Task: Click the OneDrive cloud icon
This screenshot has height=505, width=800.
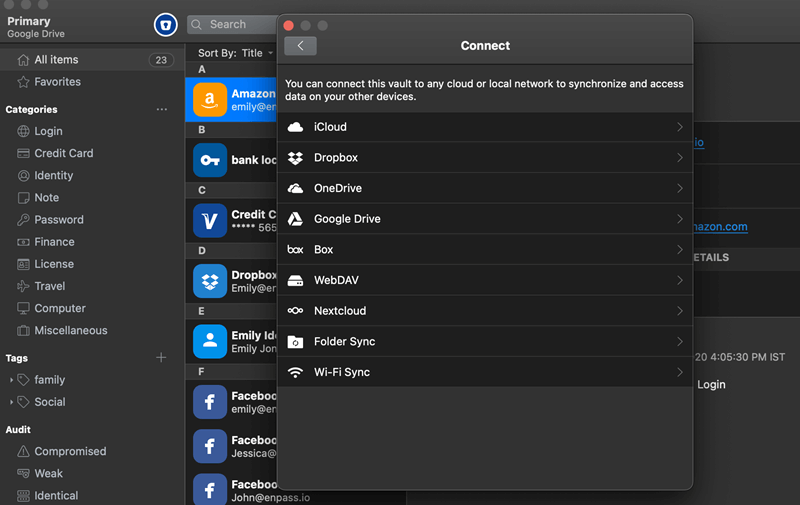Action: (295, 188)
